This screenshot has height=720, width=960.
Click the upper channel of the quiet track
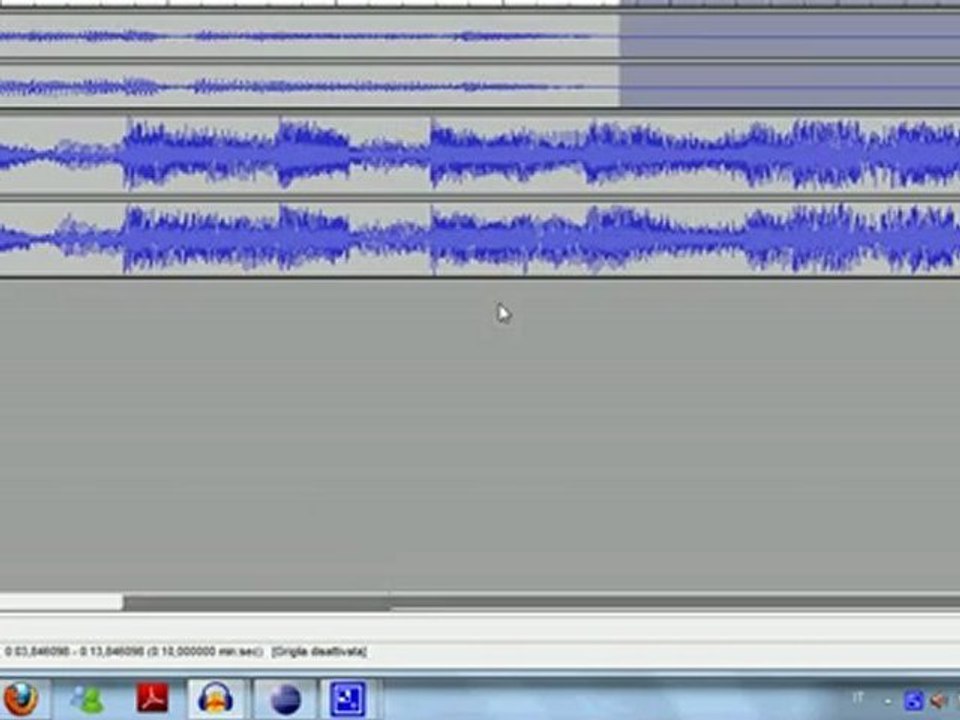[480, 36]
